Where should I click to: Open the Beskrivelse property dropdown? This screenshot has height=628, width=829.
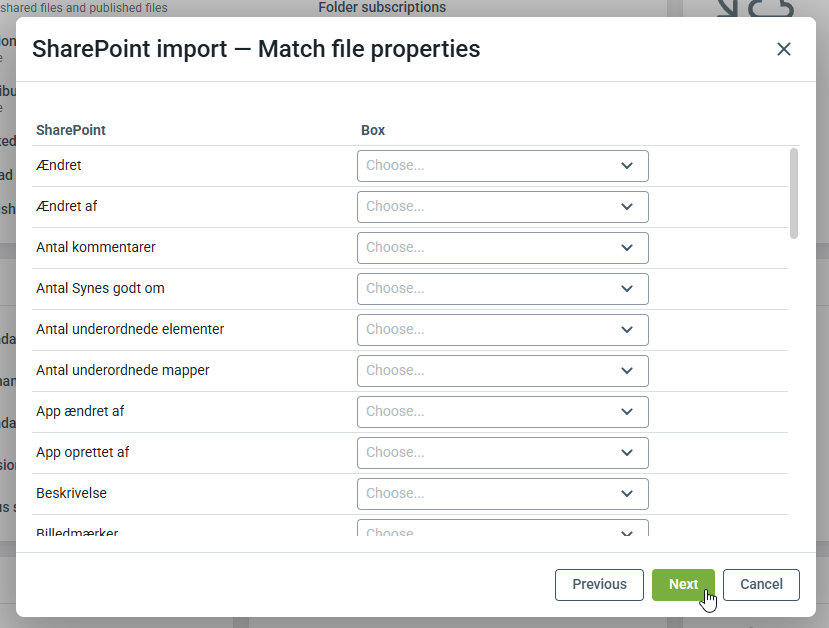point(502,494)
